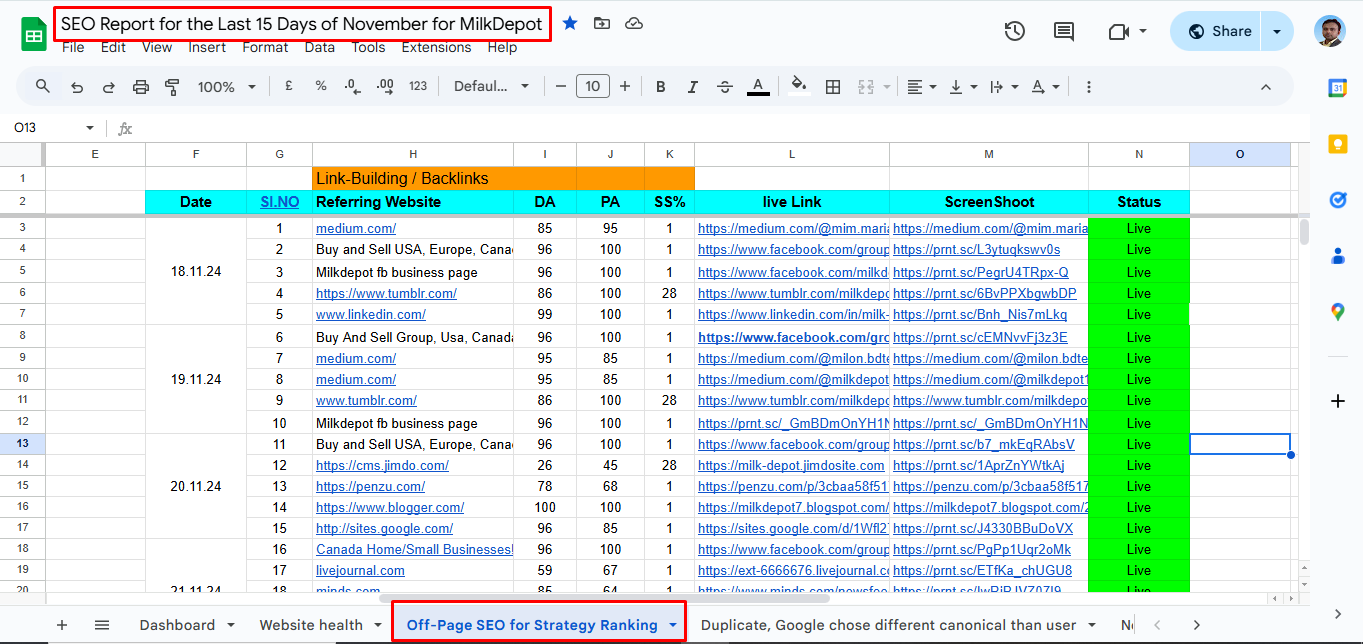The height and width of the screenshot is (644, 1363).
Task: Open the zoom level dropdown
Action: 228,87
